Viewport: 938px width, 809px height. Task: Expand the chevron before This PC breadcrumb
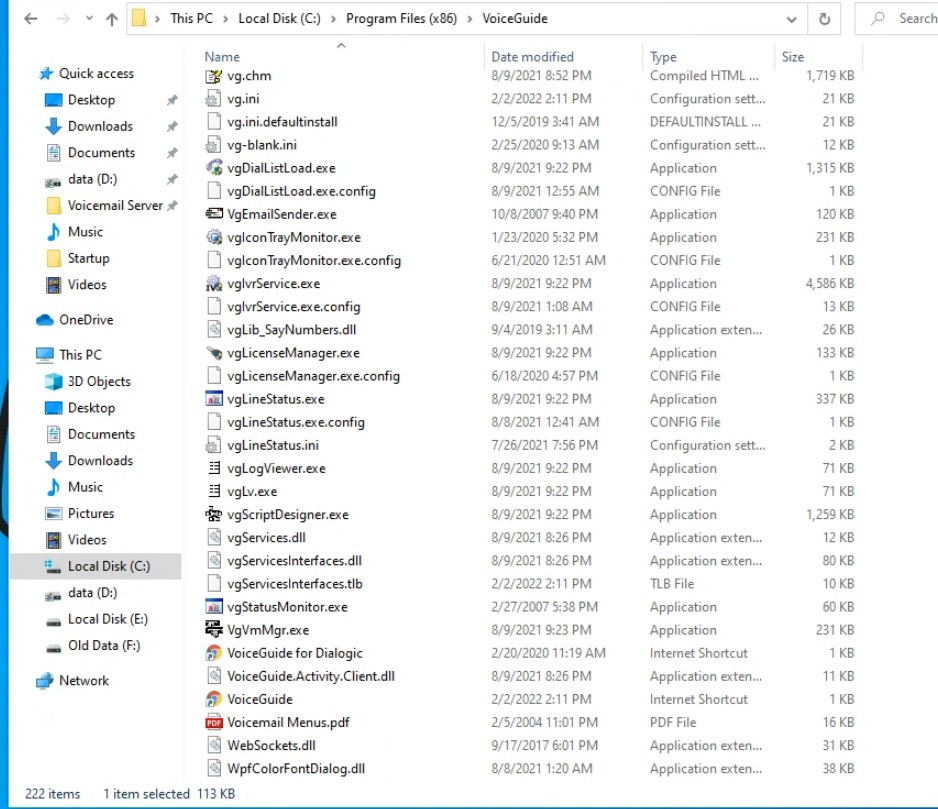[x=157, y=19]
